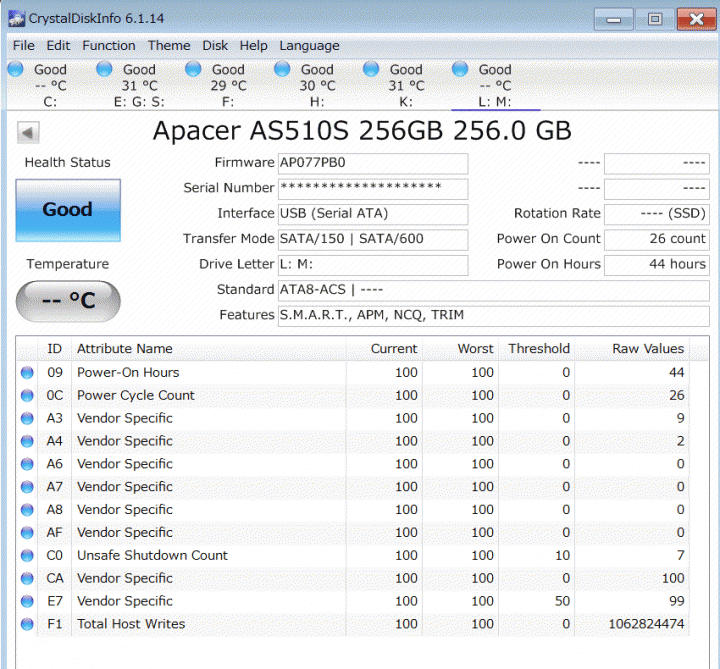Click status orb for attribute A6
Viewport: 720px width, 669px height.
coord(27,464)
